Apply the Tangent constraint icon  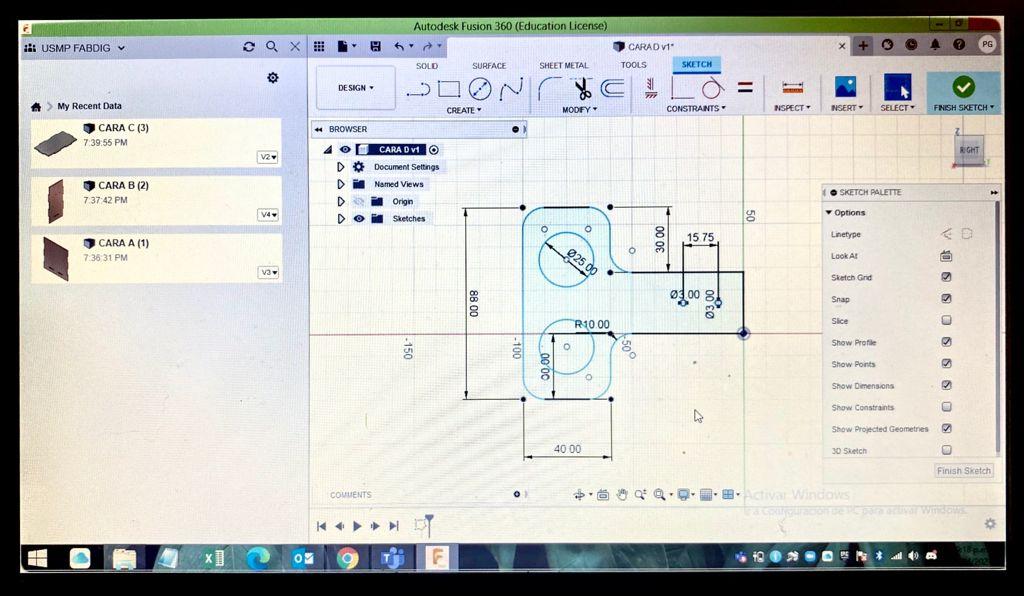tap(713, 89)
